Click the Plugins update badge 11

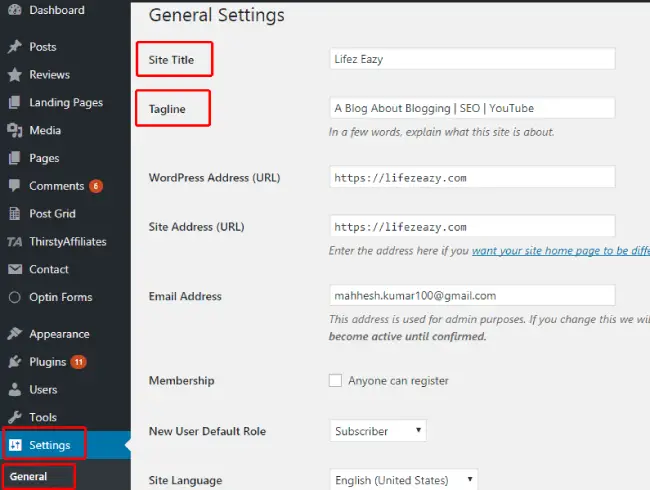point(78,362)
